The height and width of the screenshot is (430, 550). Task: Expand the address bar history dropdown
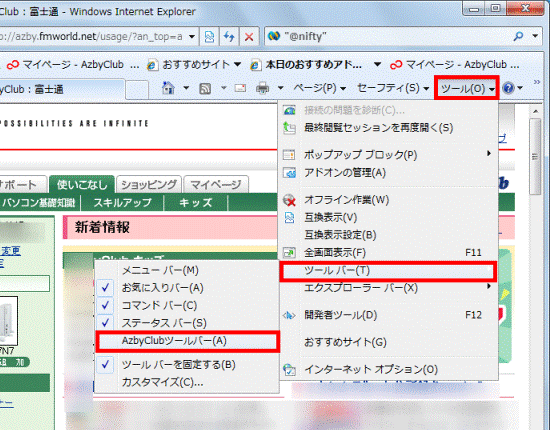tap(192, 36)
